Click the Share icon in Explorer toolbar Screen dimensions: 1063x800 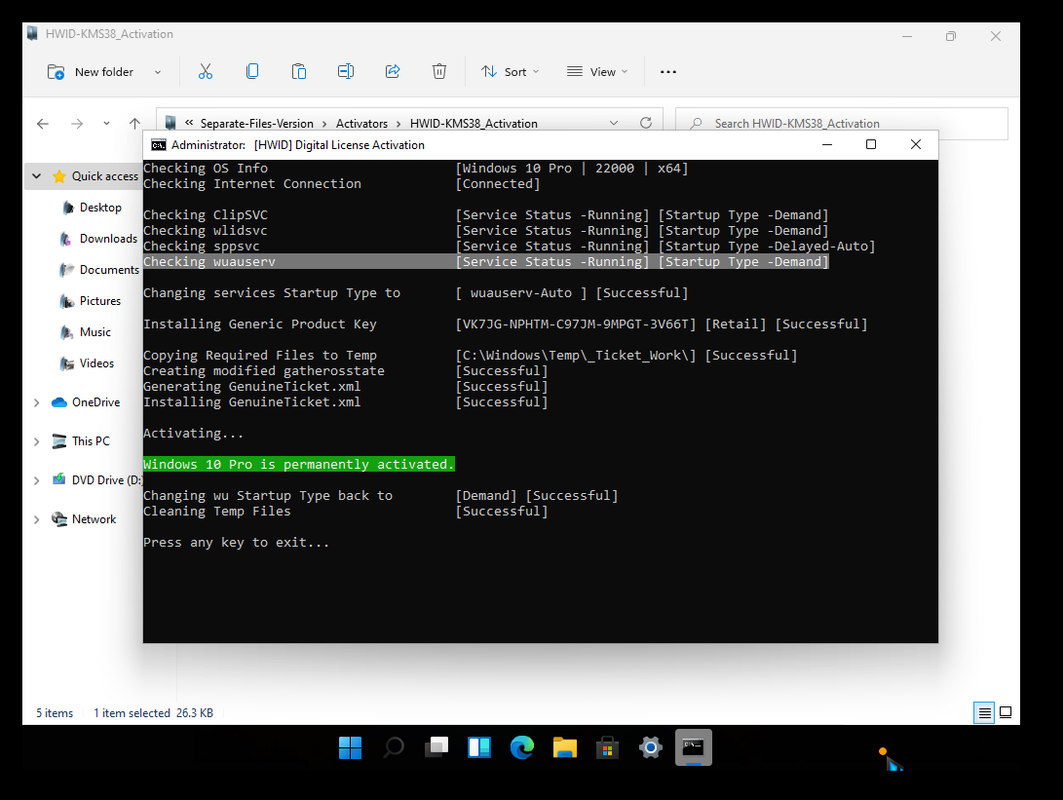393,71
